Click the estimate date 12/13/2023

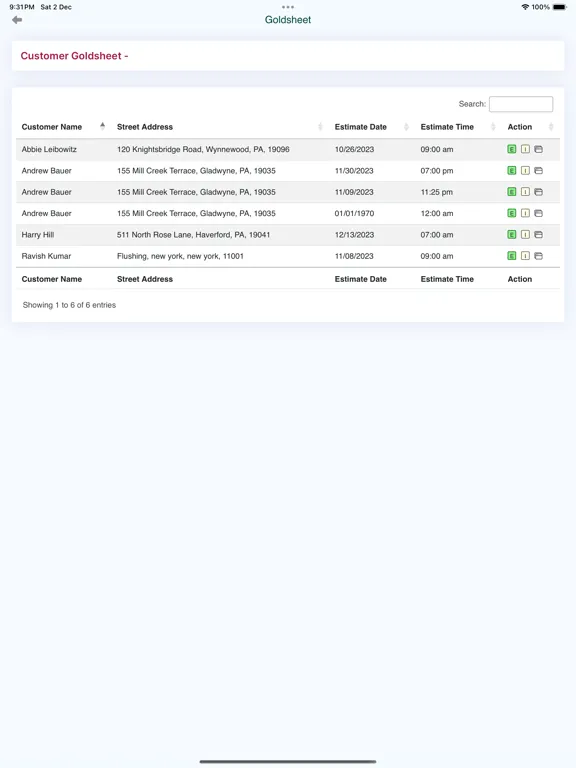[x=354, y=235]
